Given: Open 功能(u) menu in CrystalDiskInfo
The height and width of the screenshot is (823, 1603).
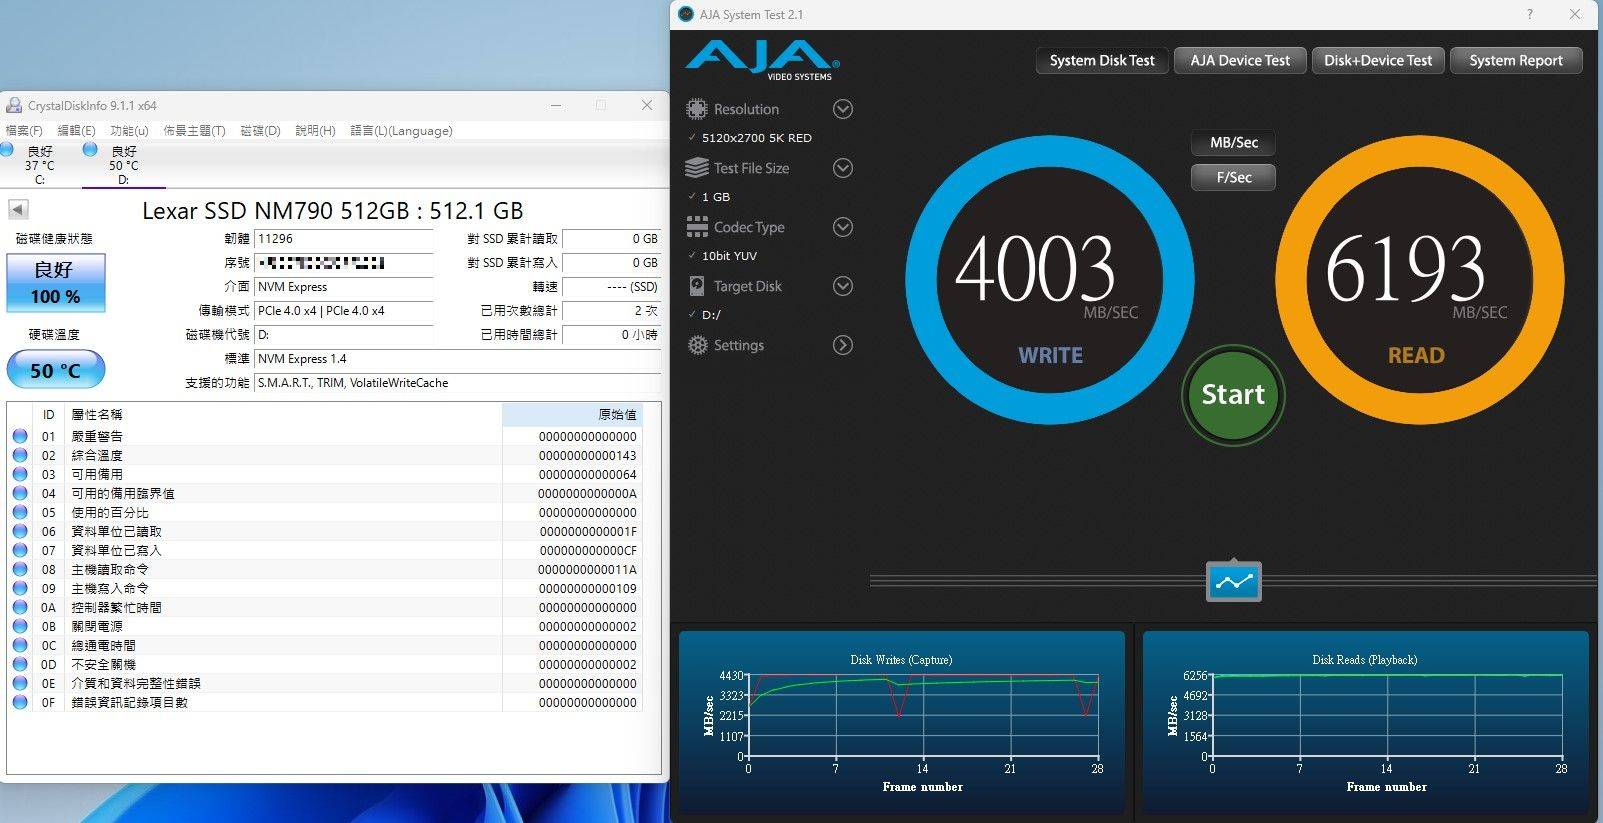Looking at the screenshot, I should point(129,131).
